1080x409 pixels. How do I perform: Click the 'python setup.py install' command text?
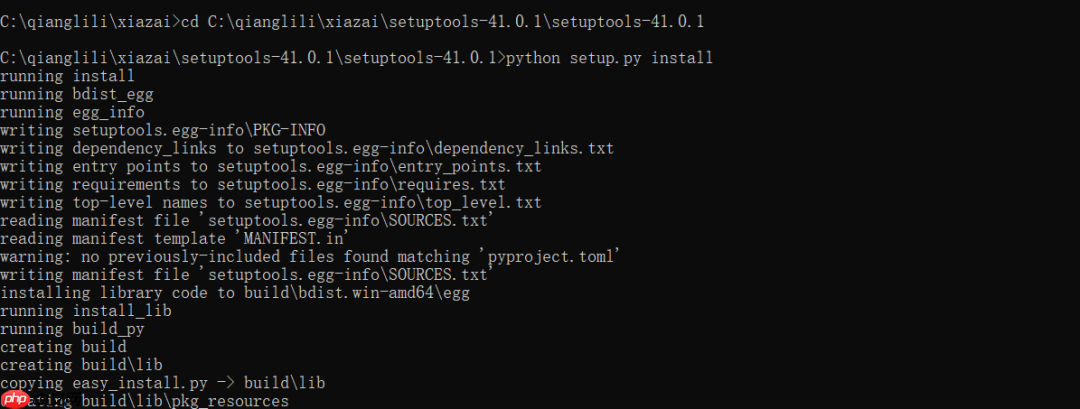[x=610, y=58]
